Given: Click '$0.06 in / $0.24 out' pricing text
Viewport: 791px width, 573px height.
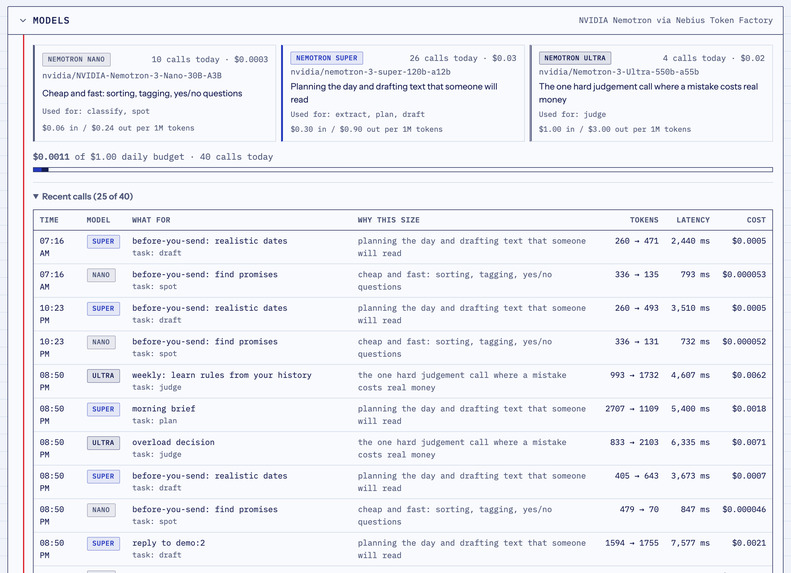Looking at the screenshot, I should [x=118, y=128].
